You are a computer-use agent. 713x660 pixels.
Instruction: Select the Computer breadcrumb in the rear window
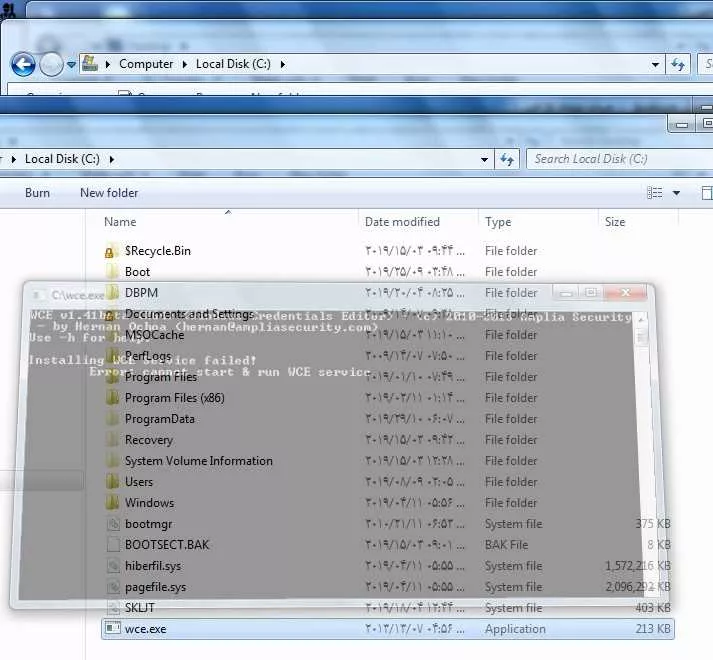point(146,64)
